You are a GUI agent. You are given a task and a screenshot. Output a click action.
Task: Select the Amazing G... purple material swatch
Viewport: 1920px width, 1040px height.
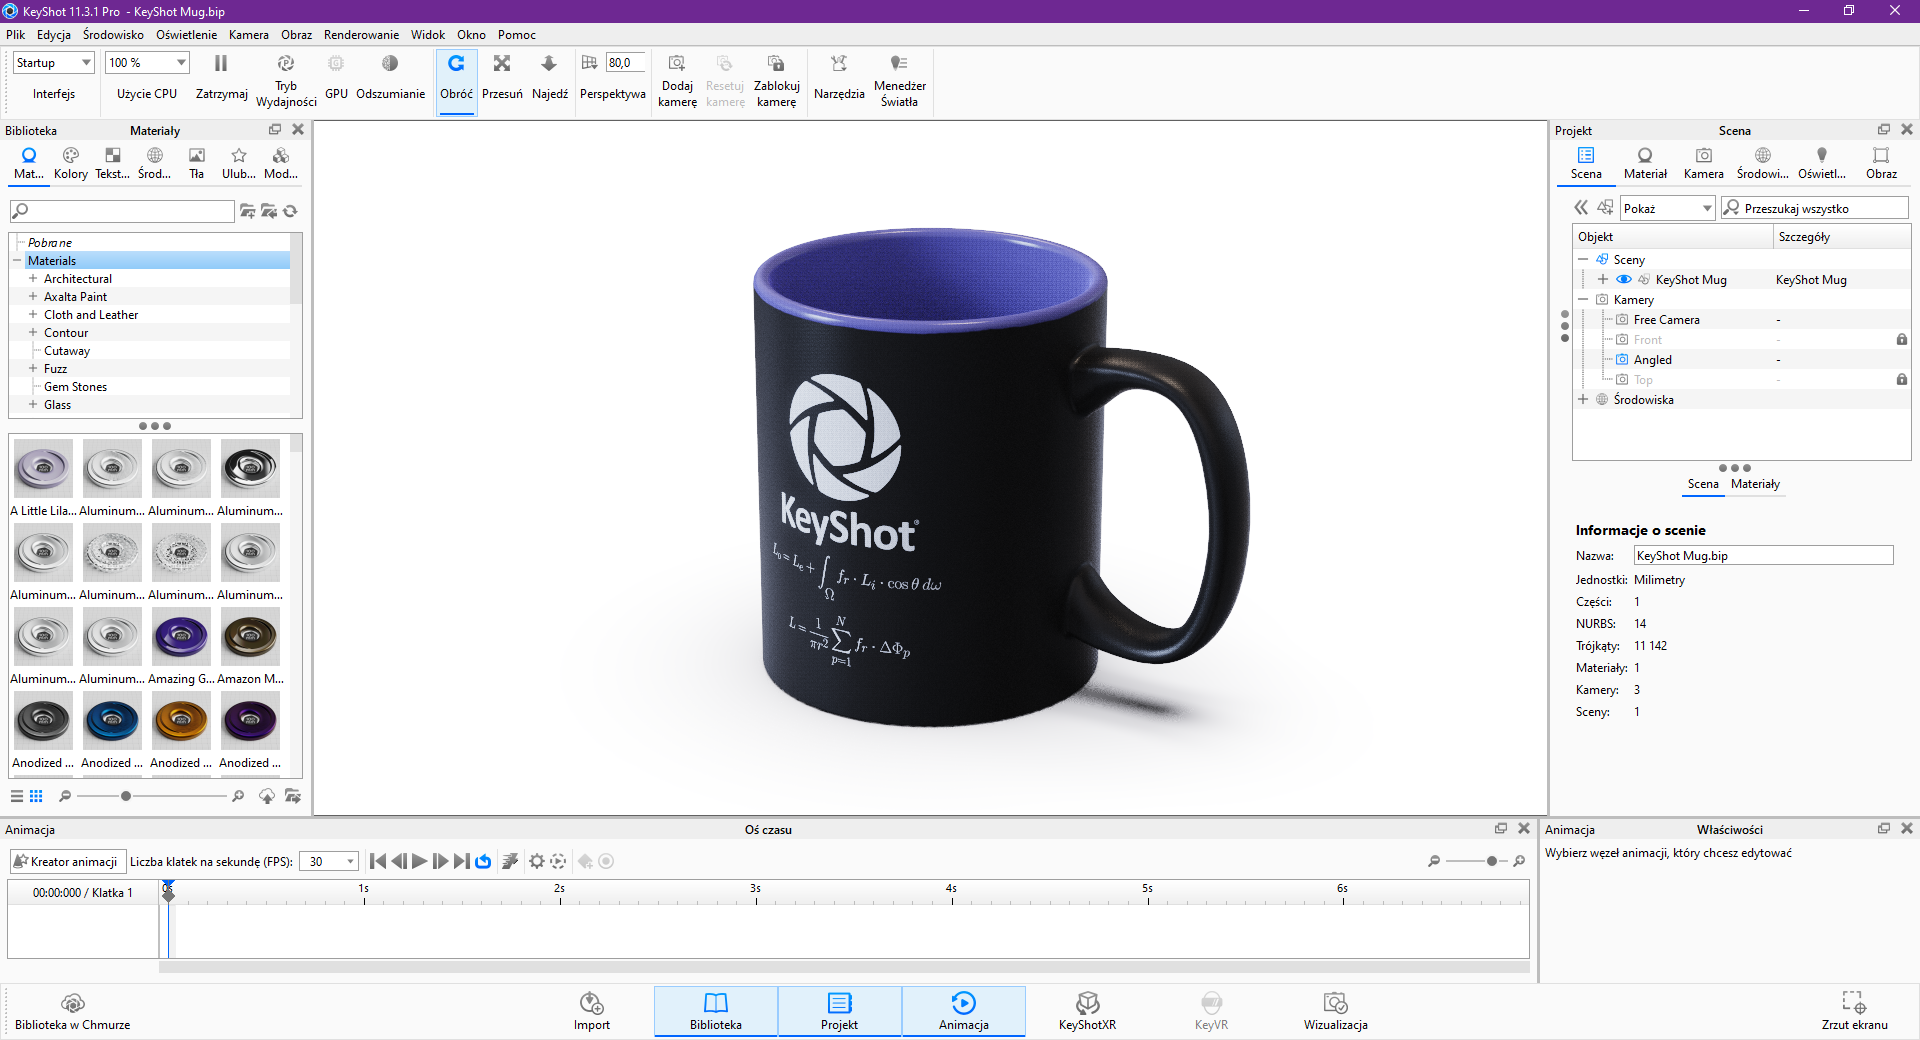coord(181,637)
